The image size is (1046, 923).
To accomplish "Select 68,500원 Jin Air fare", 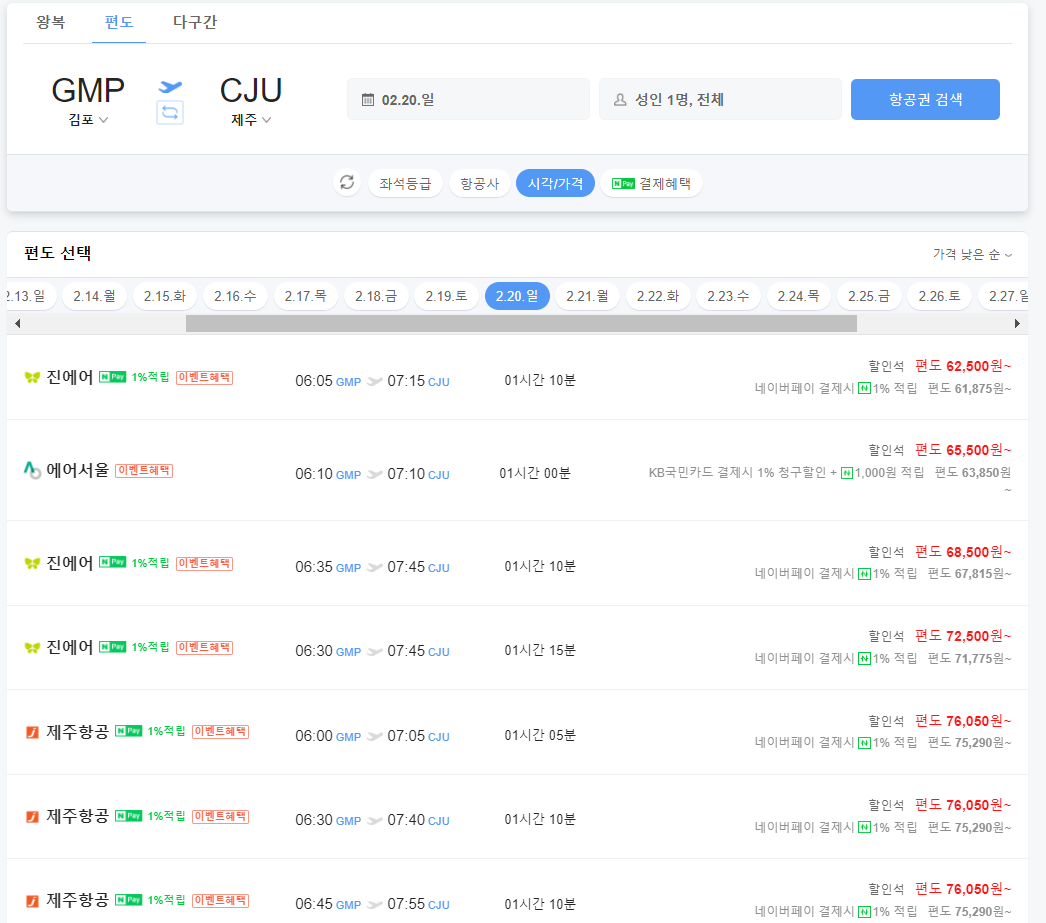I will [963, 552].
